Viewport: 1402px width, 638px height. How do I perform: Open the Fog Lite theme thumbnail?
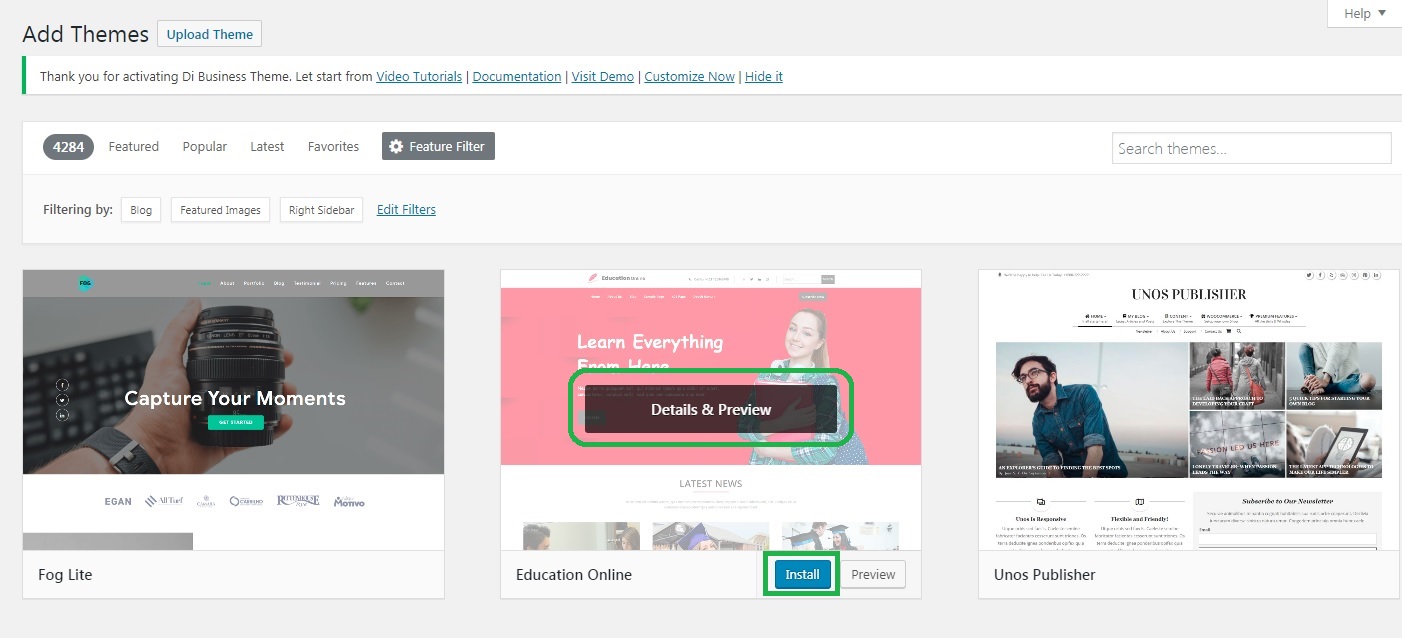click(x=233, y=409)
